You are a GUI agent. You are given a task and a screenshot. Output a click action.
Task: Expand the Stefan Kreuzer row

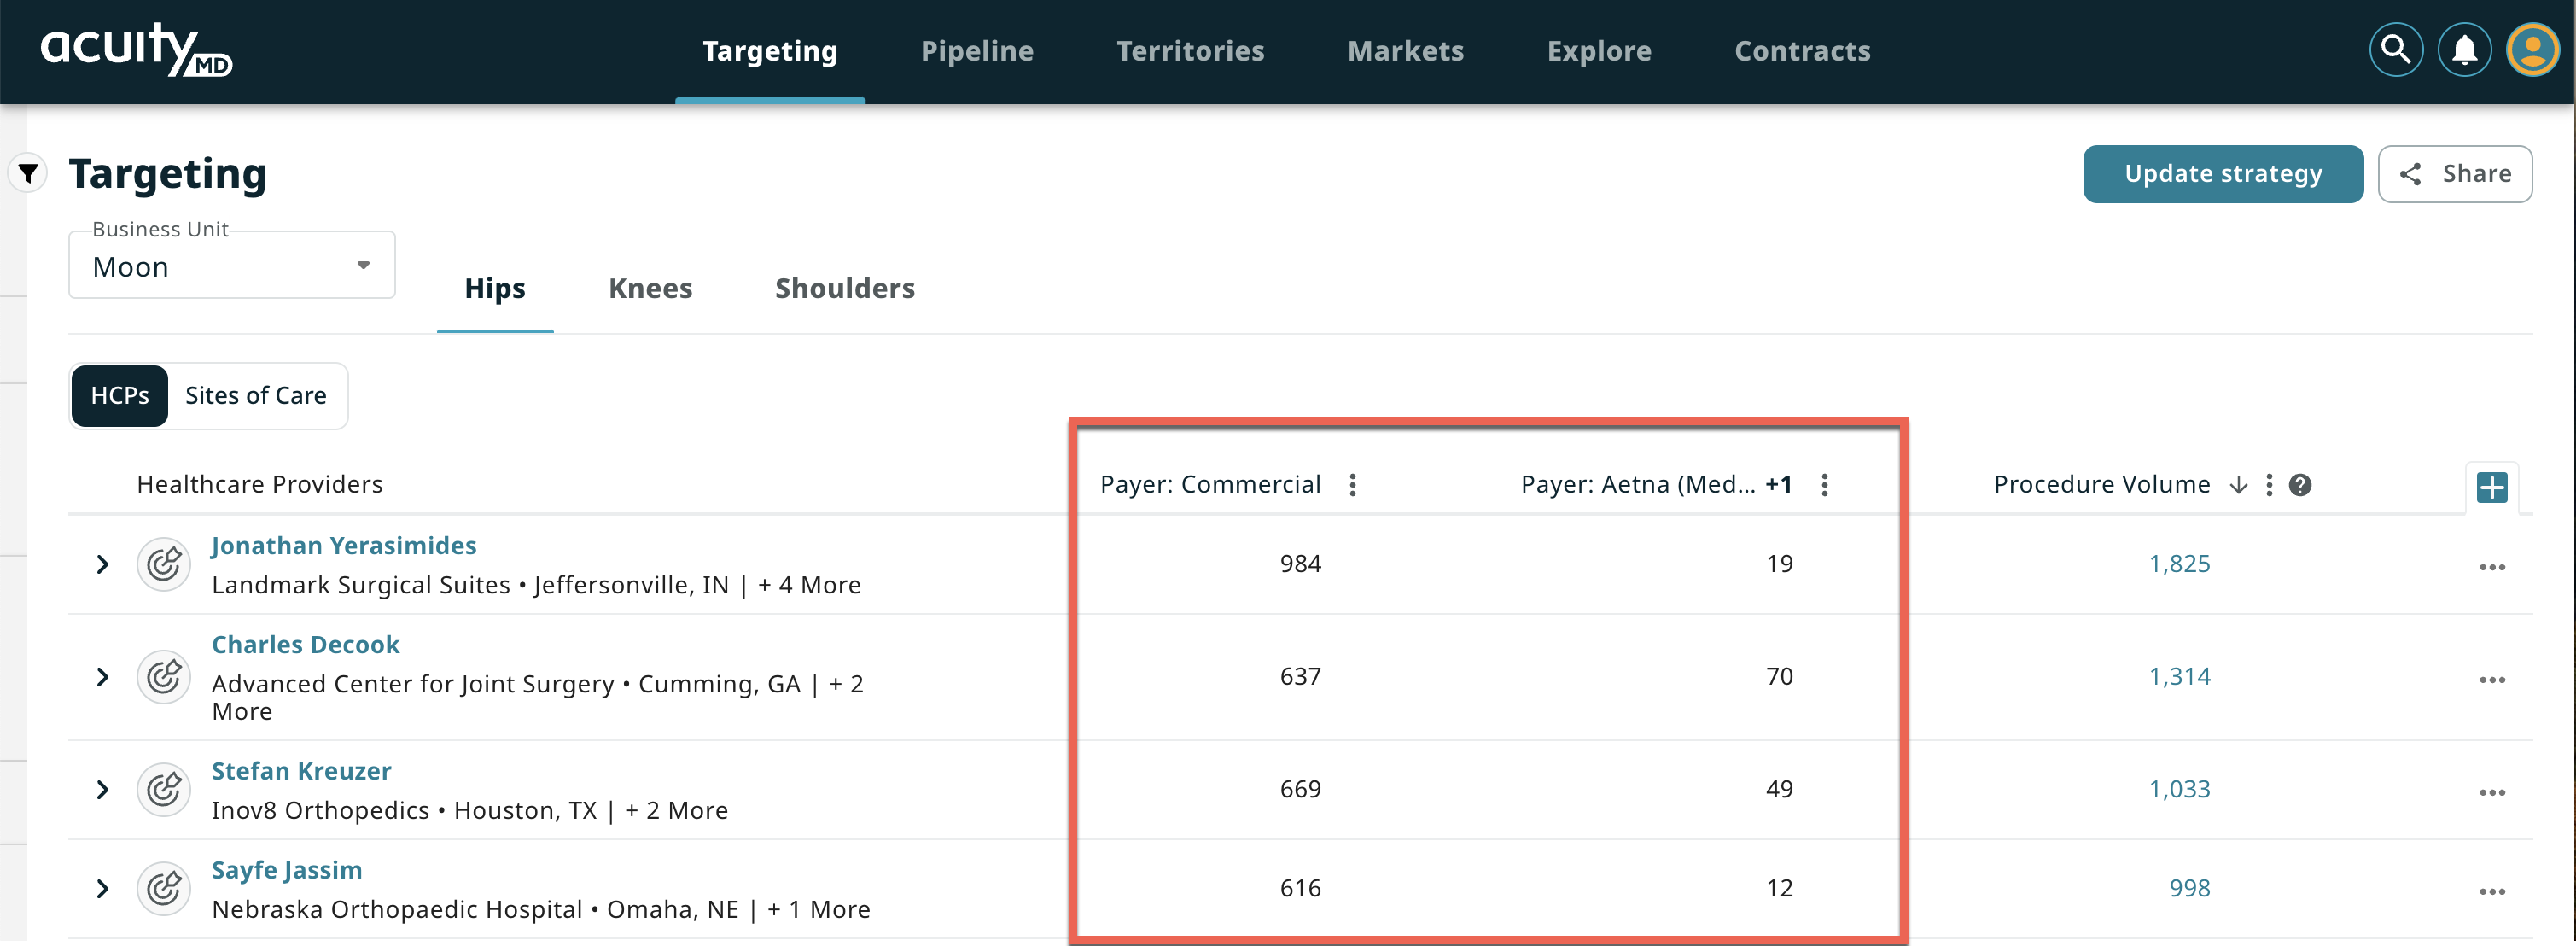pyautogui.click(x=102, y=790)
